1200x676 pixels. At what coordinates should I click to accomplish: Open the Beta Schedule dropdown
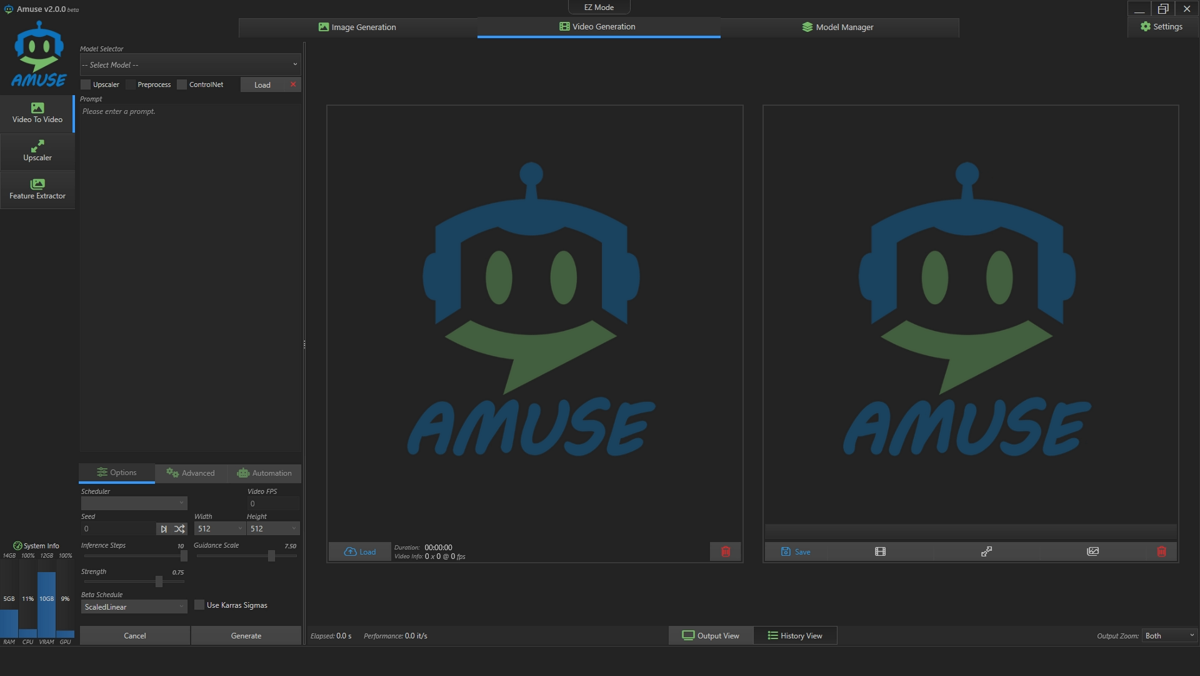[134, 606]
